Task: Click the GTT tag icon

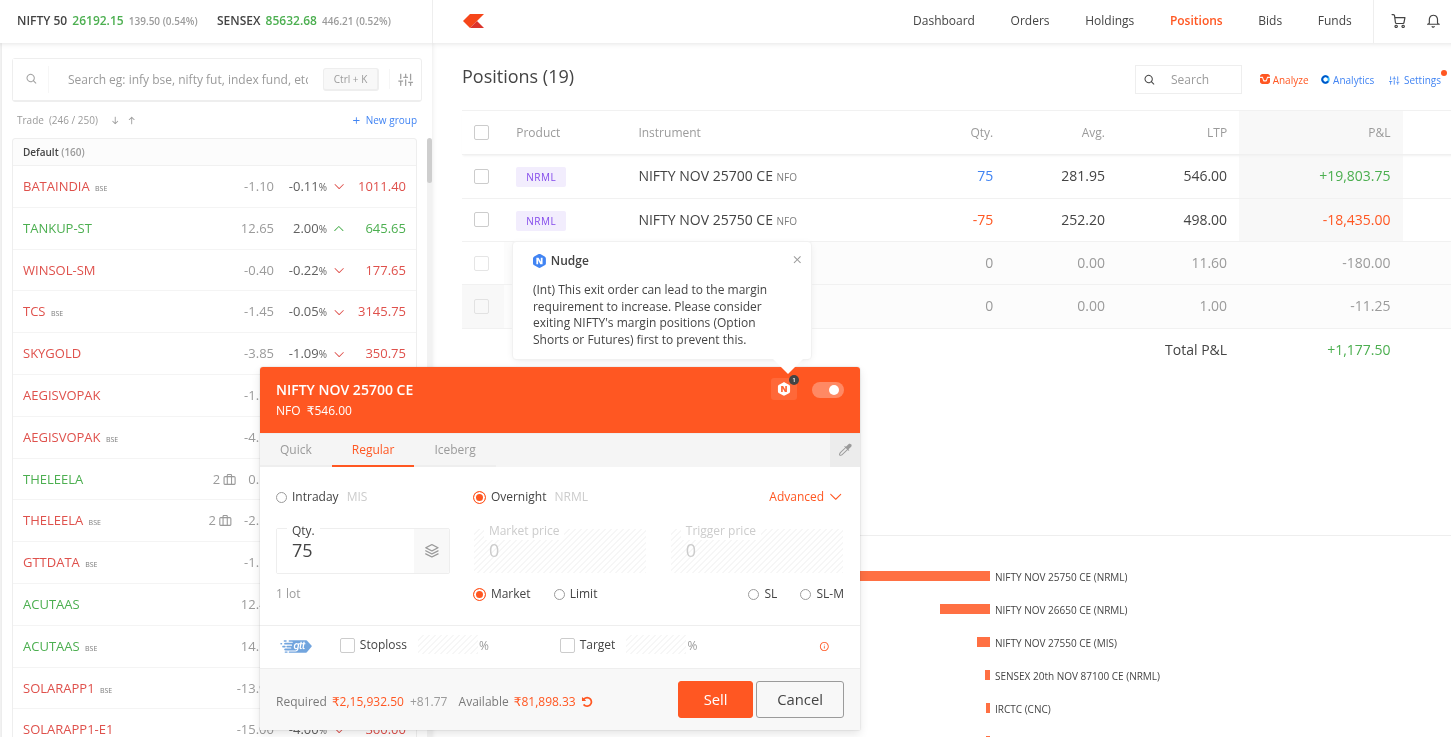Action: (297, 646)
